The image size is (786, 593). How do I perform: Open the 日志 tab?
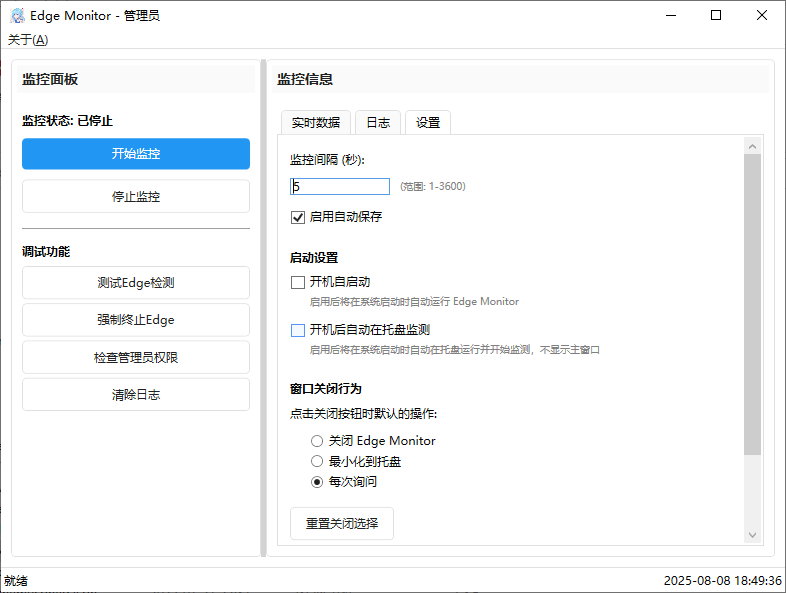click(x=378, y=123)
